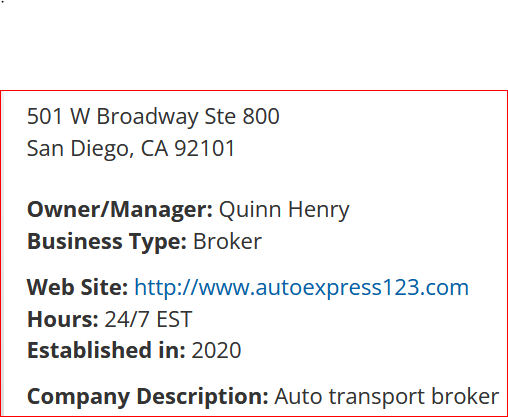Select the Business Type label

pos(107,241)
